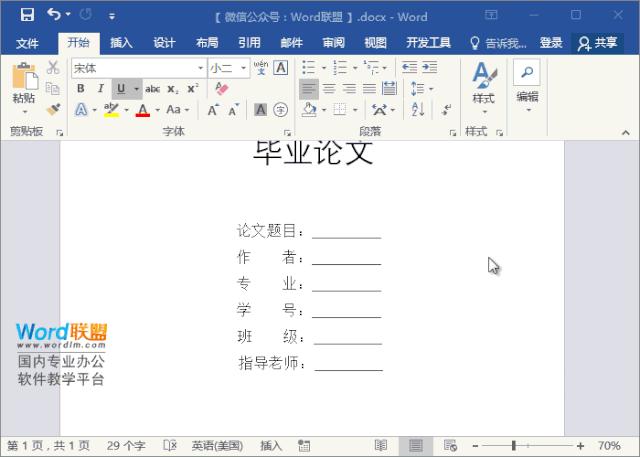Toggle bold formatting
Image resolution: width=640 pixels, height=457 pixels.
(81, 89)
